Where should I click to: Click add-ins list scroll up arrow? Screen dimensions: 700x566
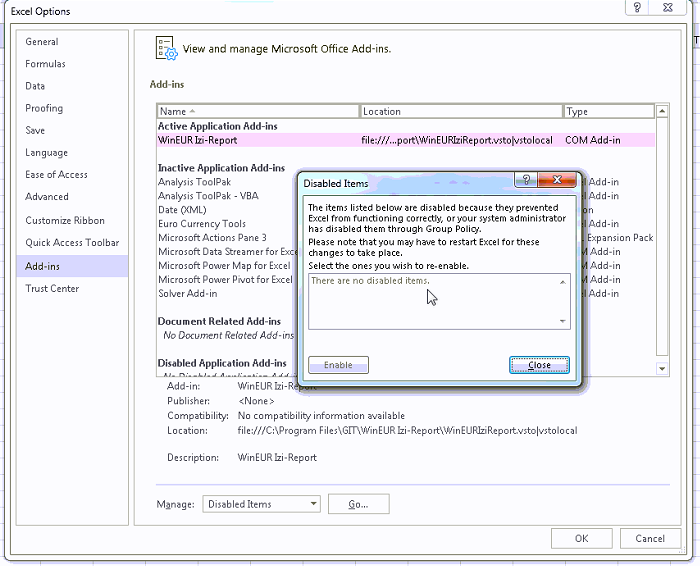pos(662,111)
